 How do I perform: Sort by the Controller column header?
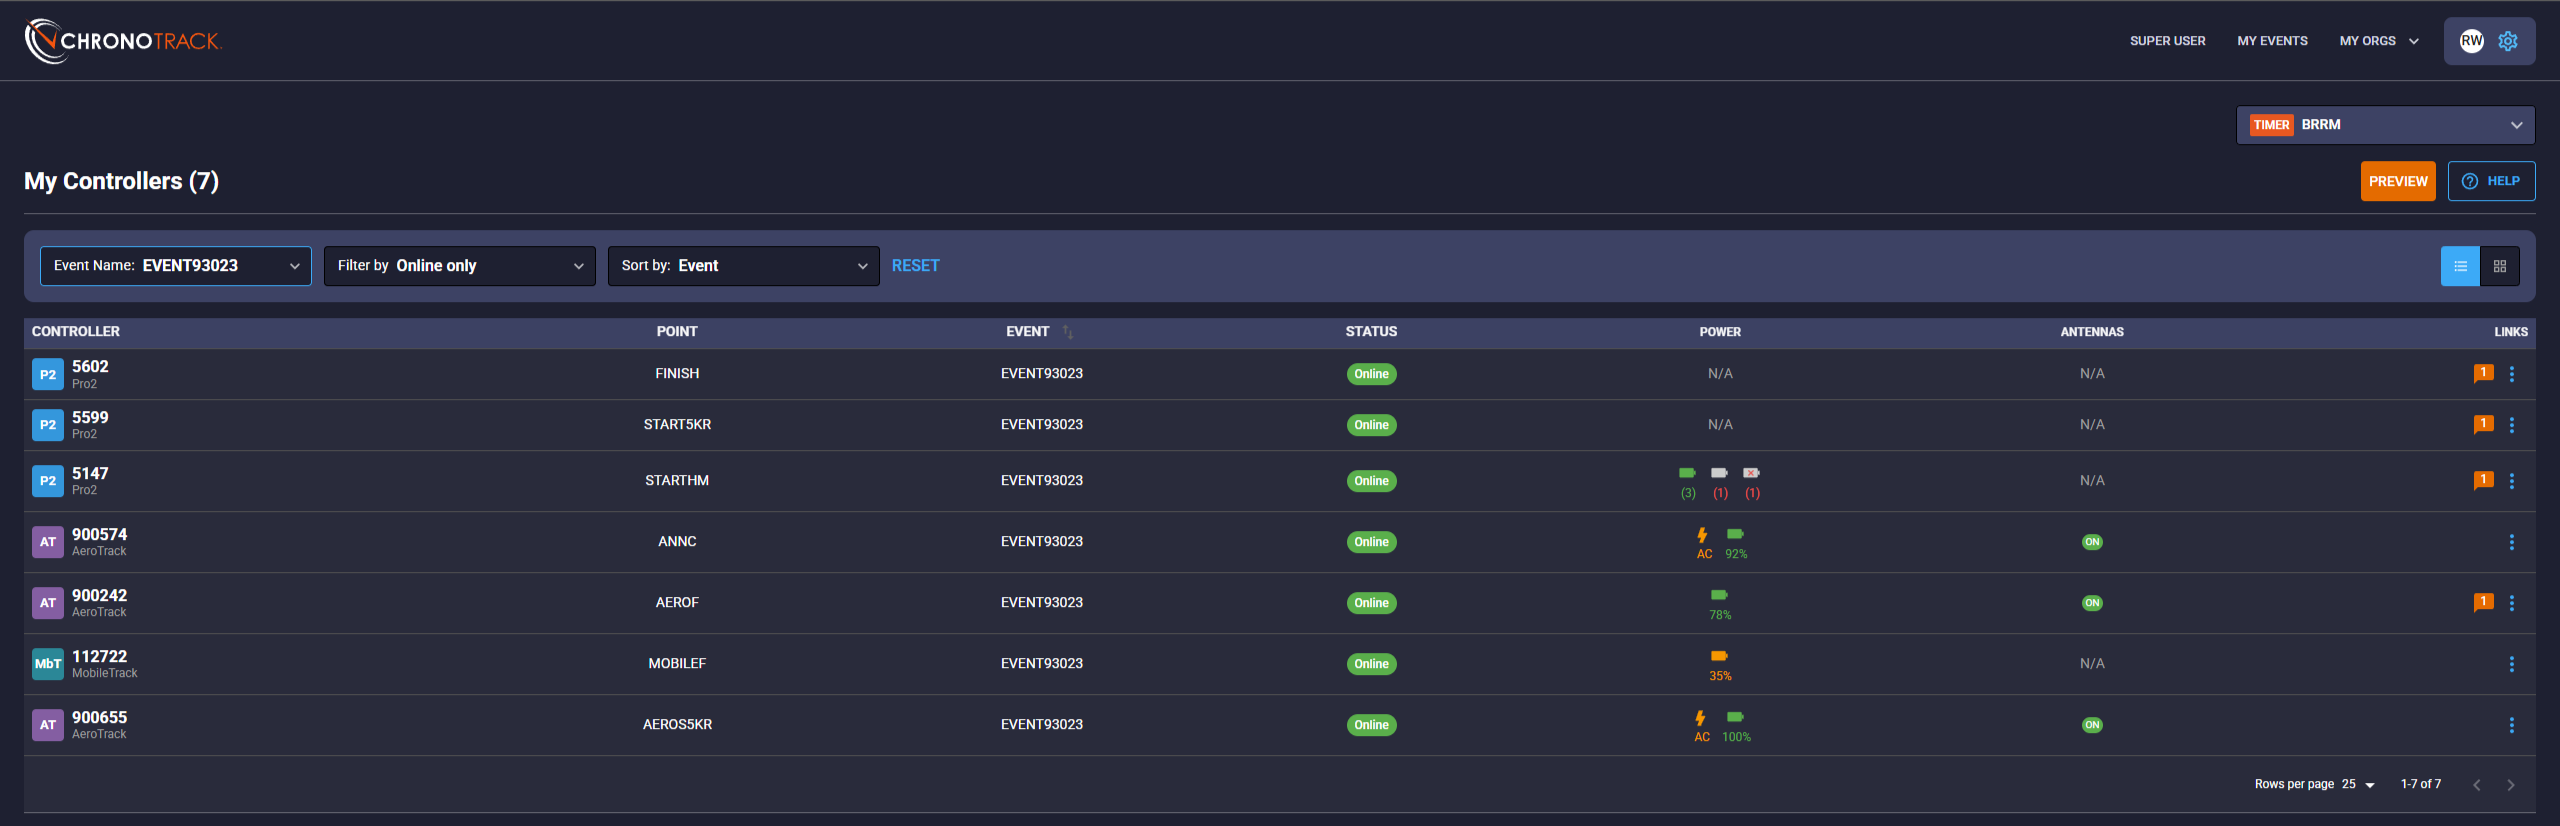tap(76, 332)
